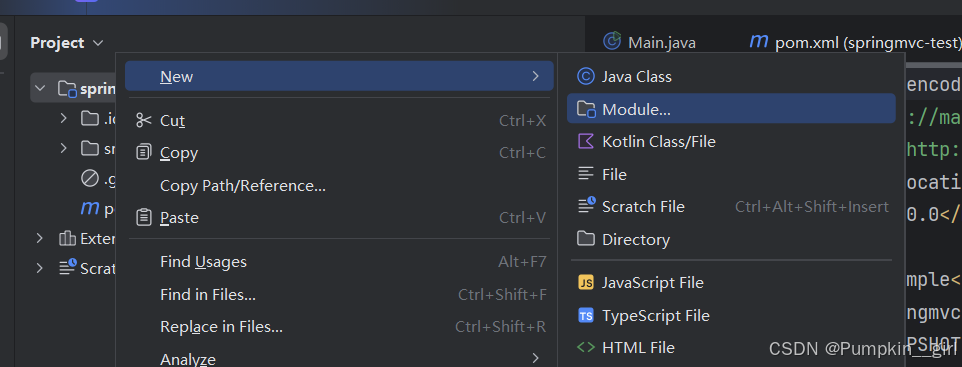Switch to the Main.java tab
This screenshot has height=367, width=962.
(649, 42)
